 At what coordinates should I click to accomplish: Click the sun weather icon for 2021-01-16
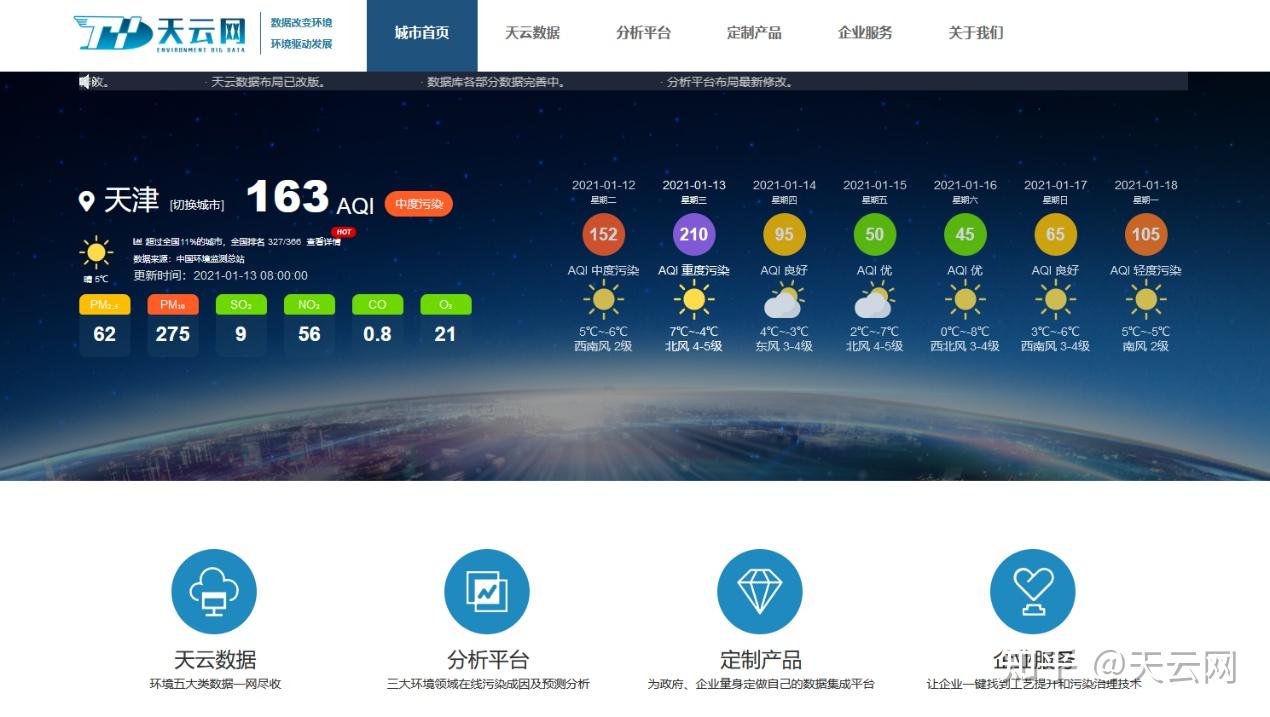[965, 299]
